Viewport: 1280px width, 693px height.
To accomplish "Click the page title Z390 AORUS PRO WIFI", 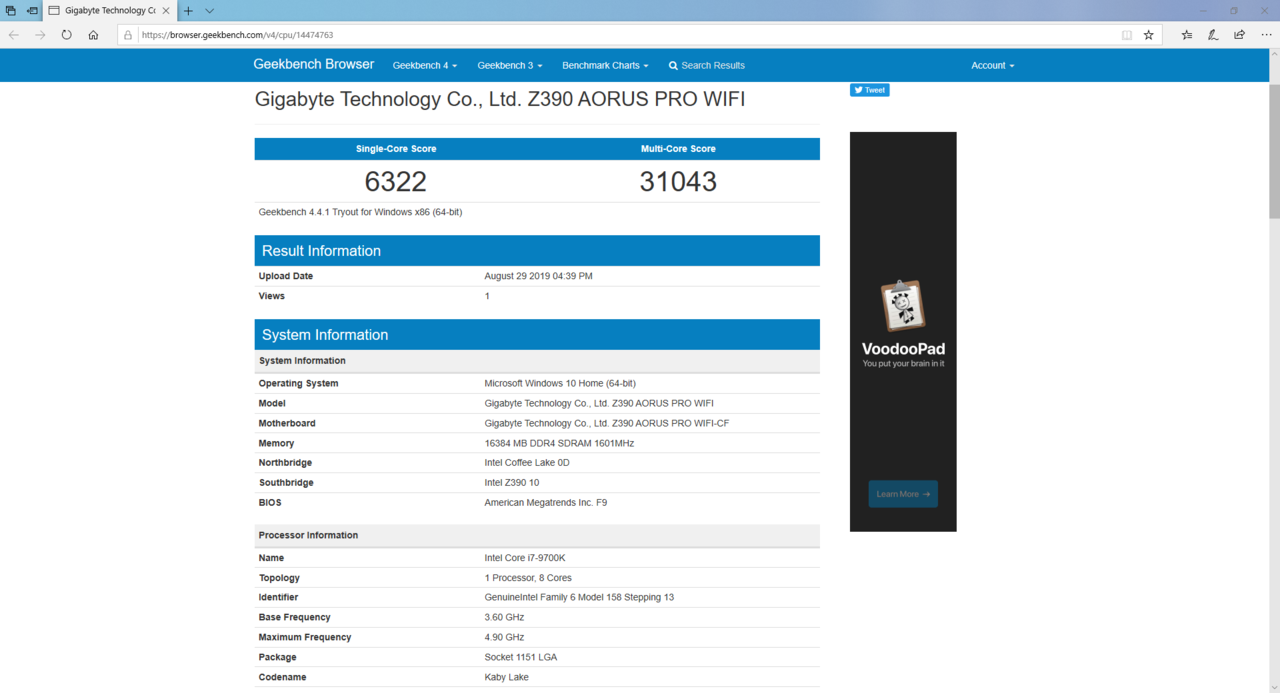I will coord(500,99).
